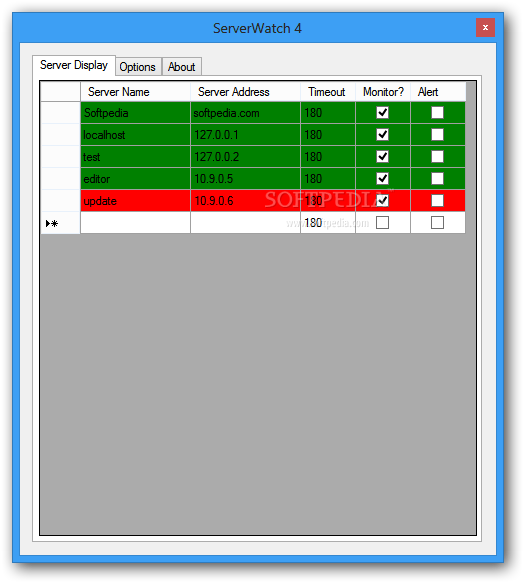This screenshot has width=524, height=583.
Task: Select timeout 180 in test row
Action: 328,157
